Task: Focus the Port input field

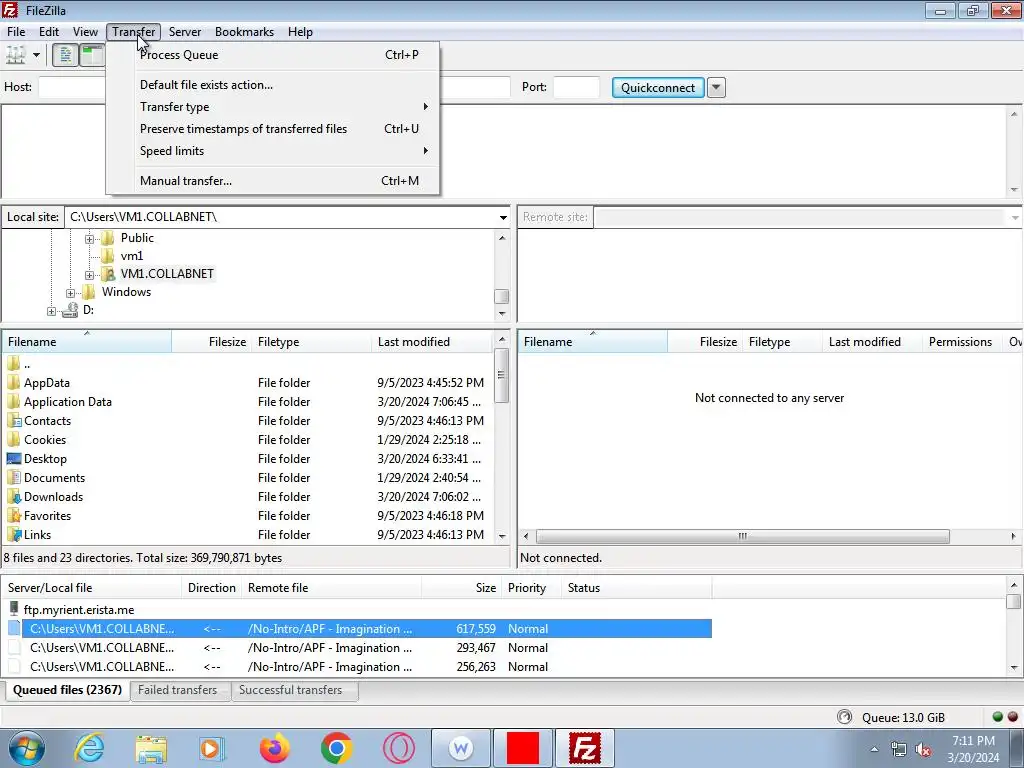Action: (576, 88)
